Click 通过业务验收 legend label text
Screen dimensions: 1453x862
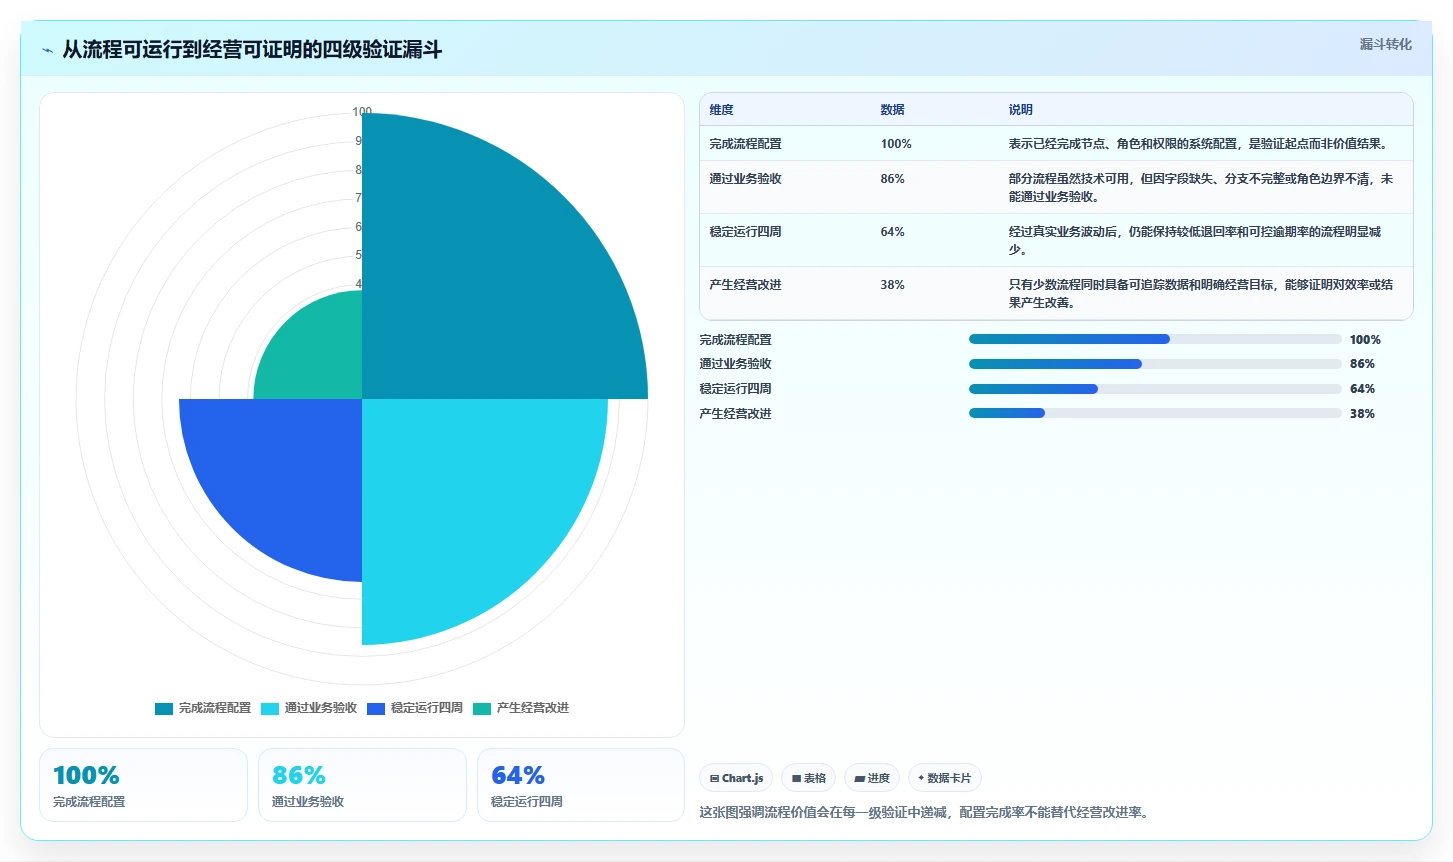tap(321, 708)
